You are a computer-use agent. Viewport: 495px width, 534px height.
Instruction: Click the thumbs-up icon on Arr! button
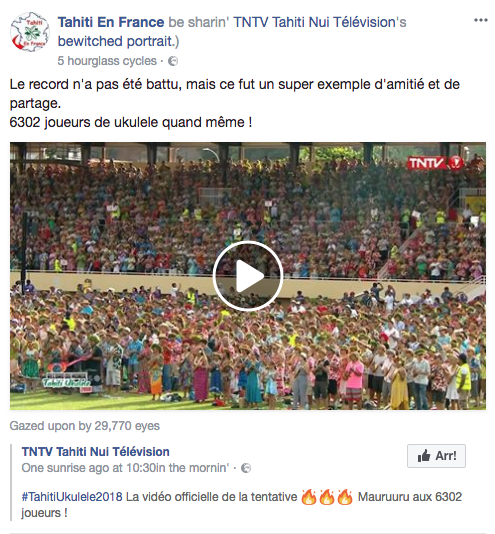423,456
